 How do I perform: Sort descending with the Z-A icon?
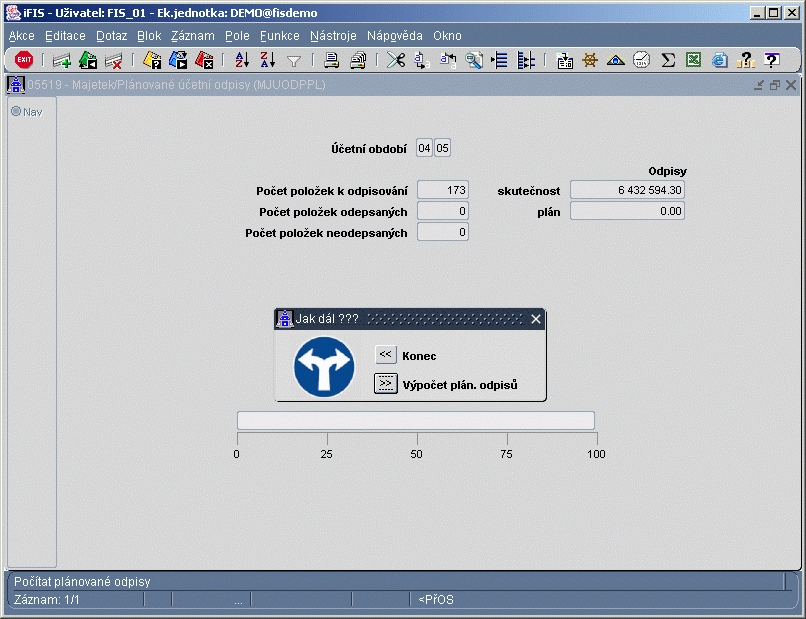[268, 61]
